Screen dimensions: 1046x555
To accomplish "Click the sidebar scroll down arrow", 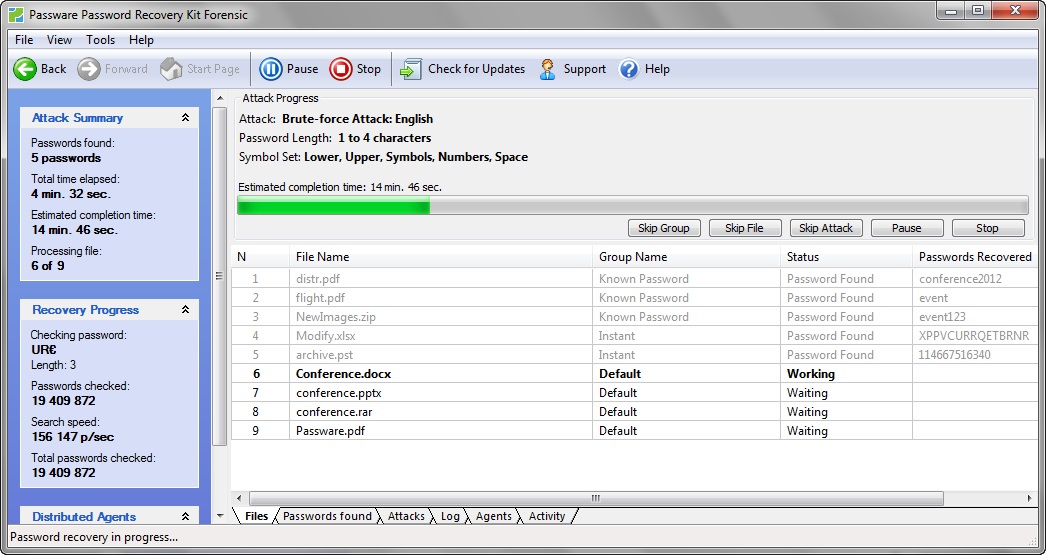I will pos(220,516).
